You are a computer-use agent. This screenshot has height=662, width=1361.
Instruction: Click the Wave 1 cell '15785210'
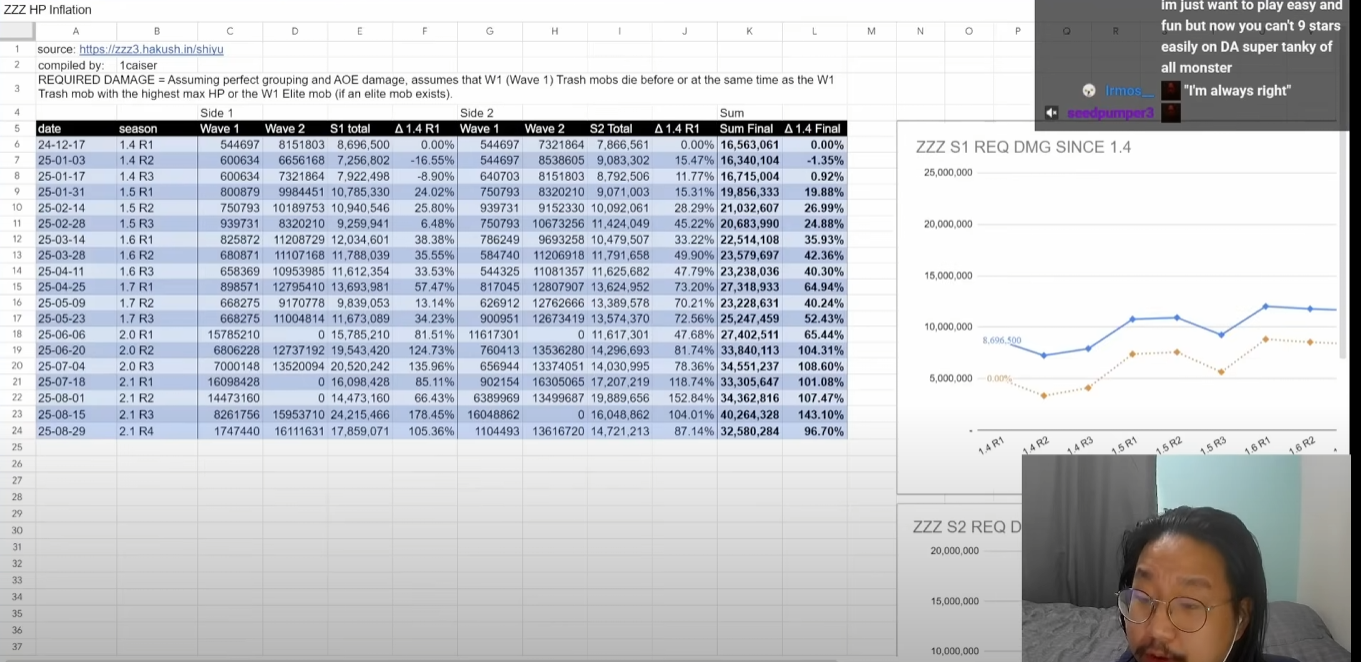click(x=230, y=335)
